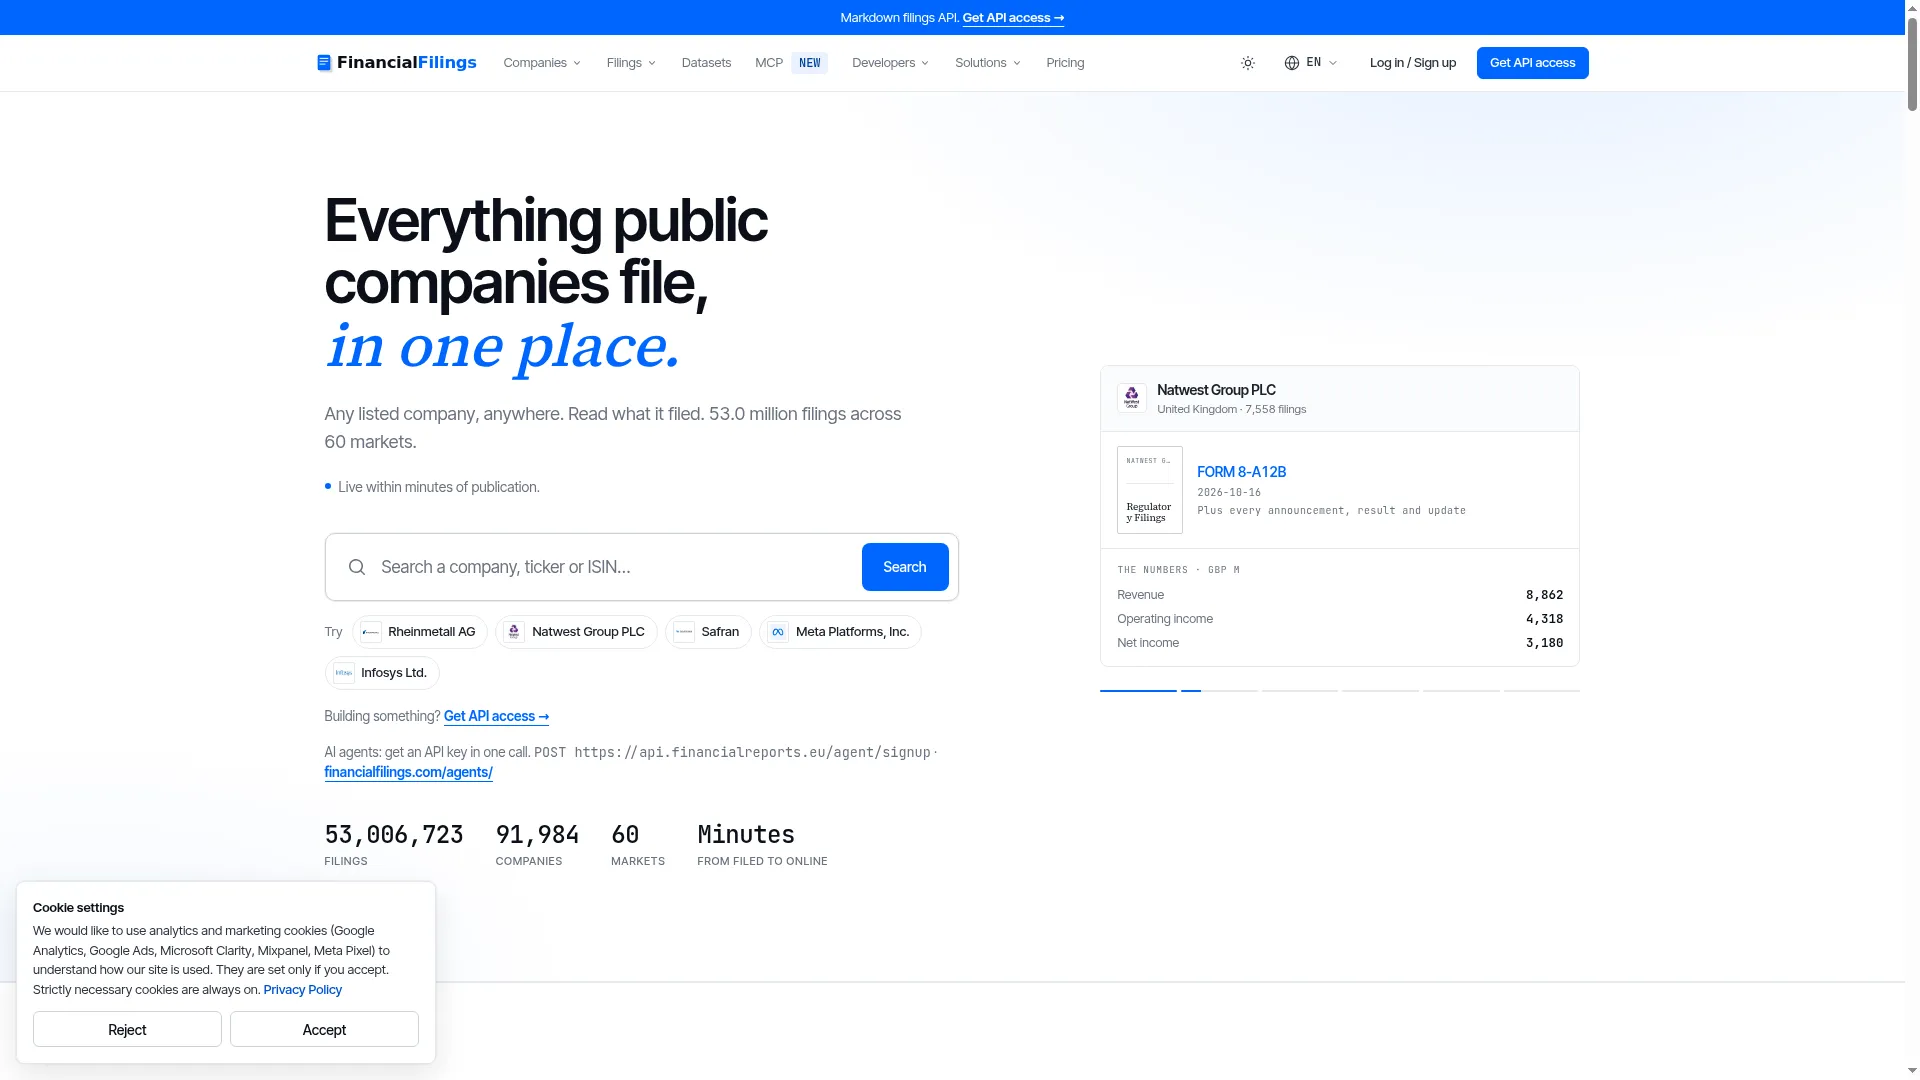Click the globe language icon
The width and height of the screenshot is (1920, 1080).
1292,63
